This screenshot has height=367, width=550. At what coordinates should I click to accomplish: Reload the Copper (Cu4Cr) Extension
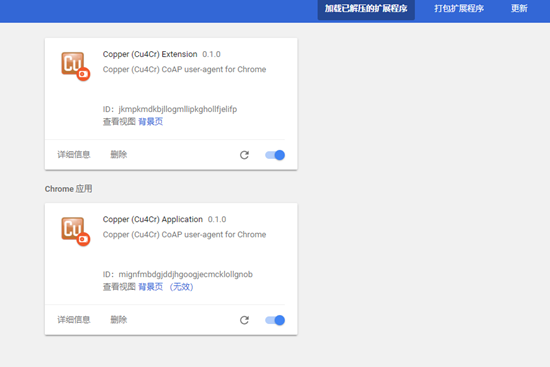click(x=244, y=155)
